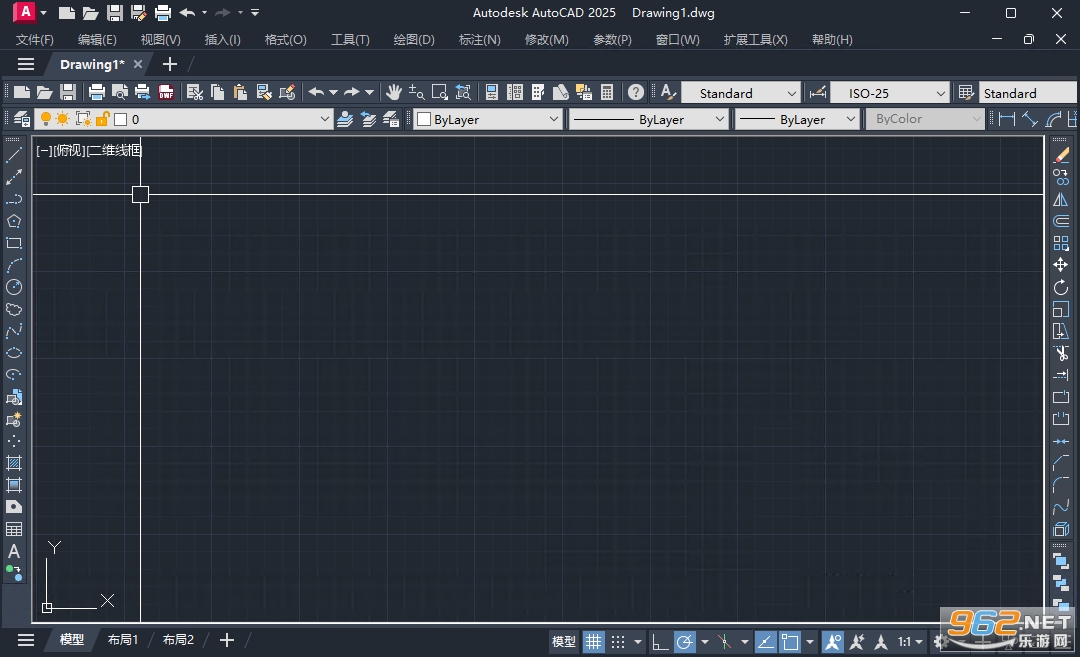Select the Revision Cloud tool
1080x657 pixels.
click(14, 309)
